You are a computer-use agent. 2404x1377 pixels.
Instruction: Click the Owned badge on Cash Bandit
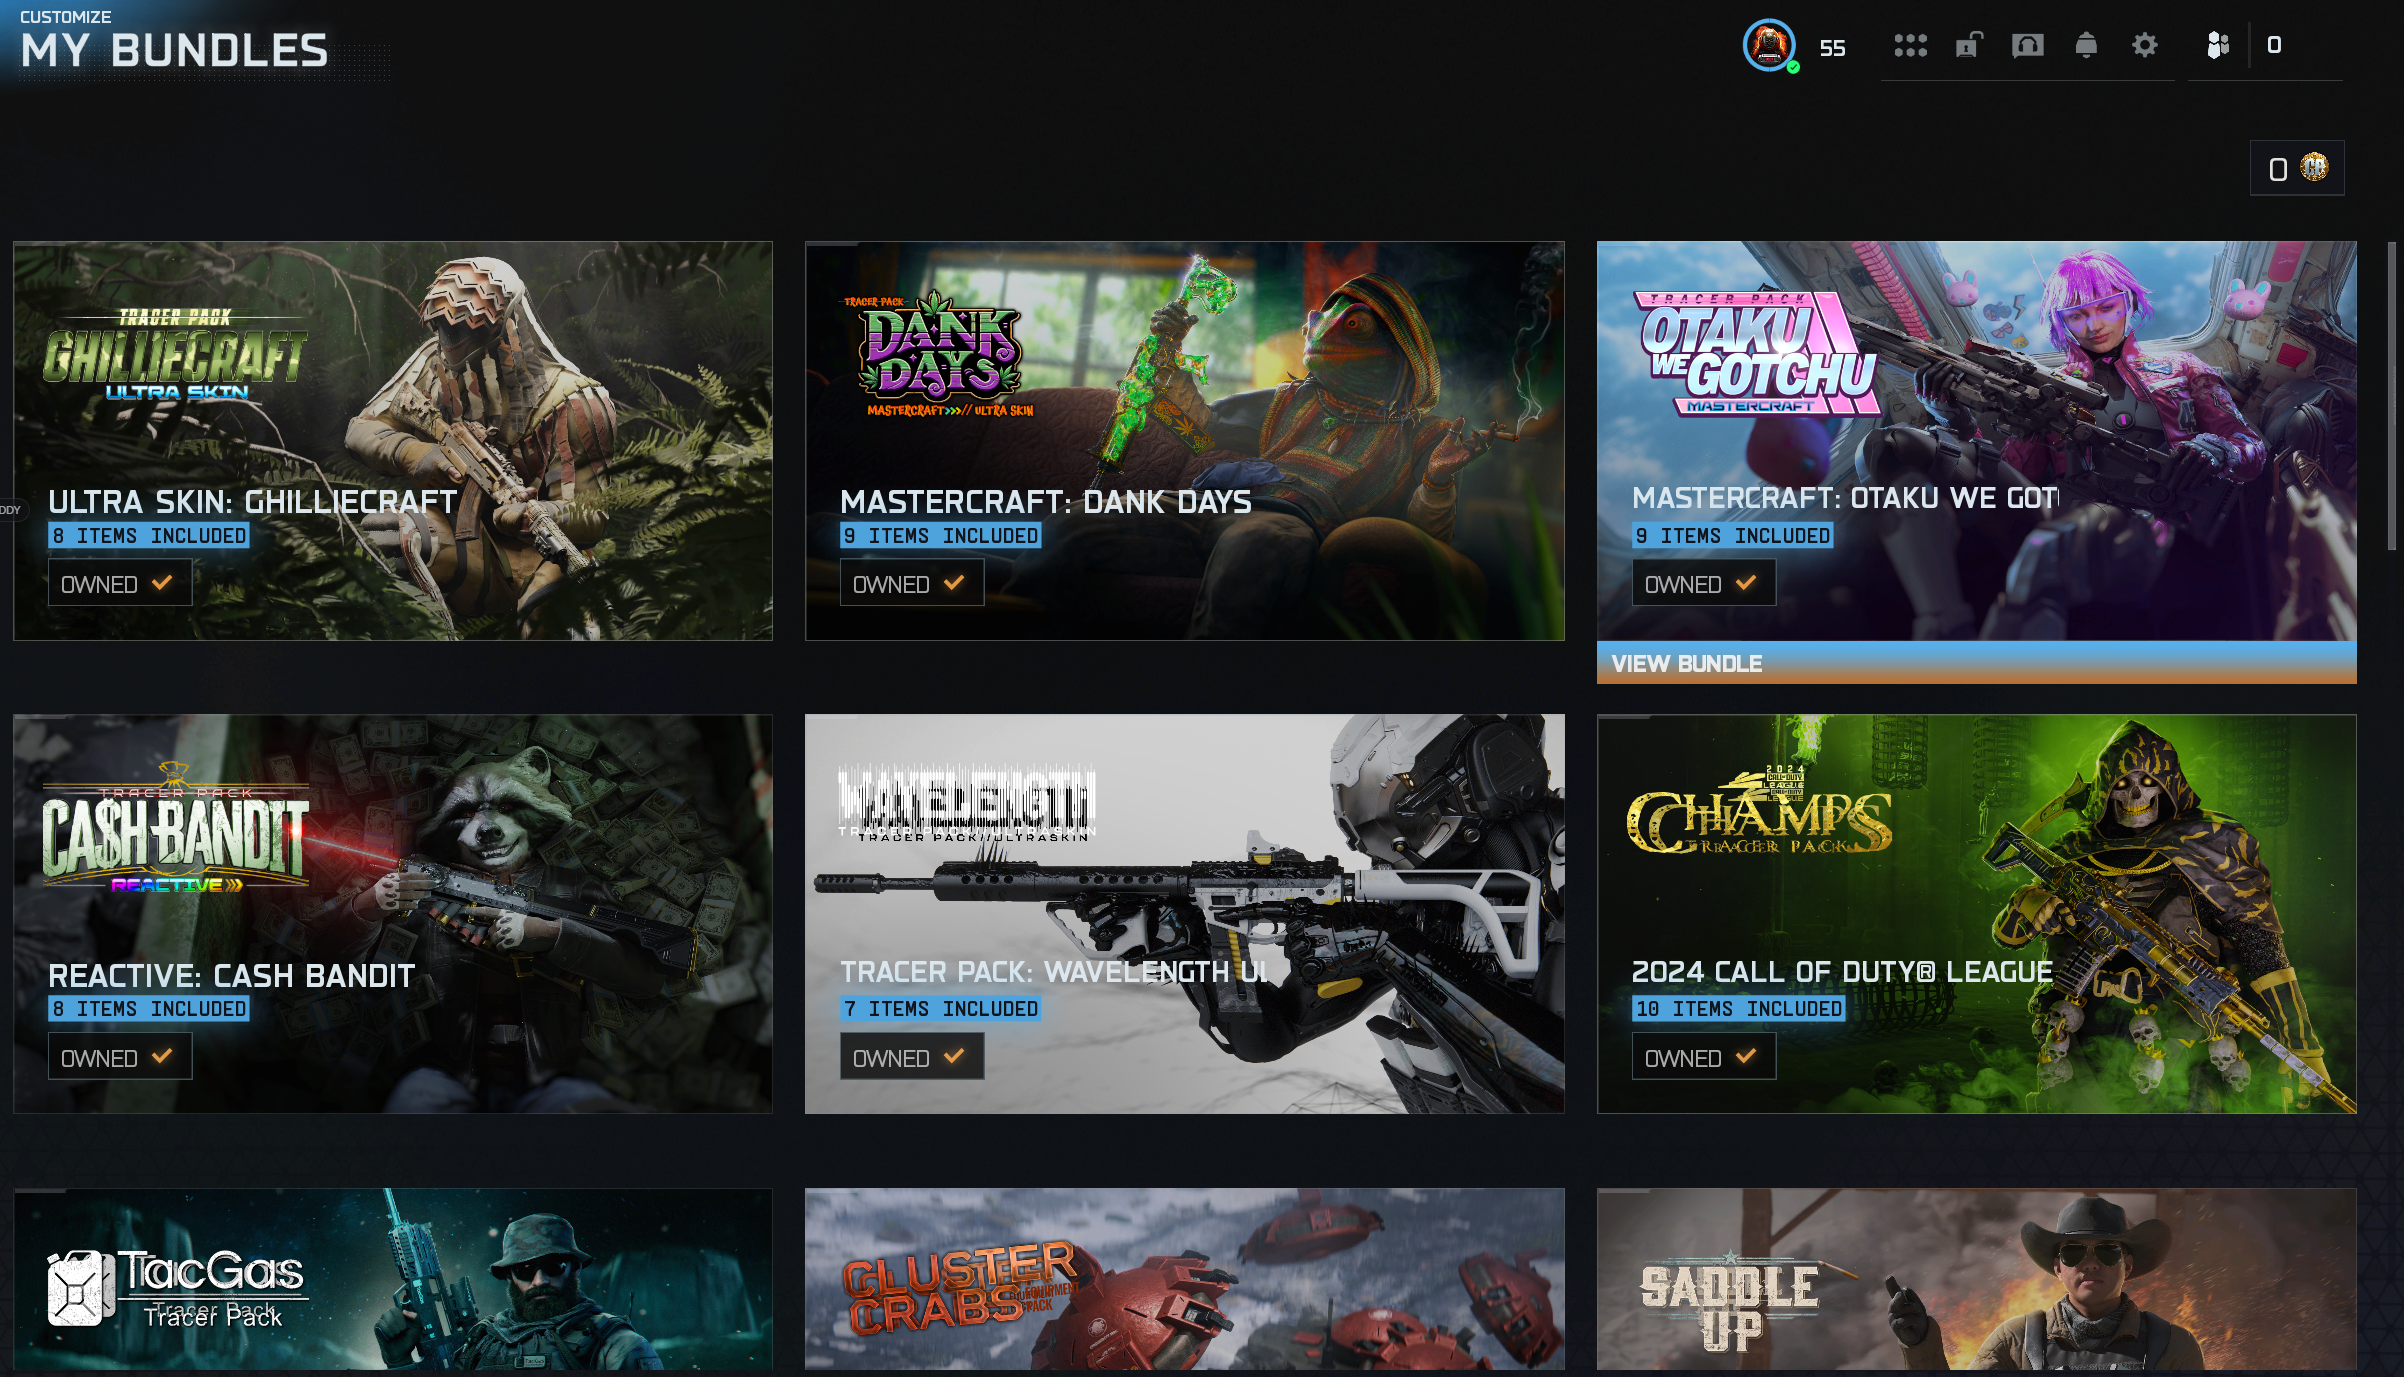click(x=120, y=1057)
